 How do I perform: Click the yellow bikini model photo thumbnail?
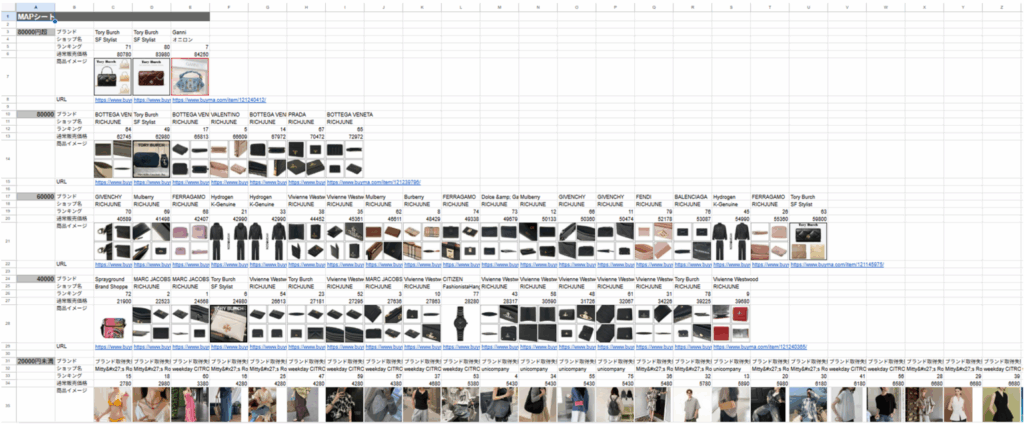[113, 404]
